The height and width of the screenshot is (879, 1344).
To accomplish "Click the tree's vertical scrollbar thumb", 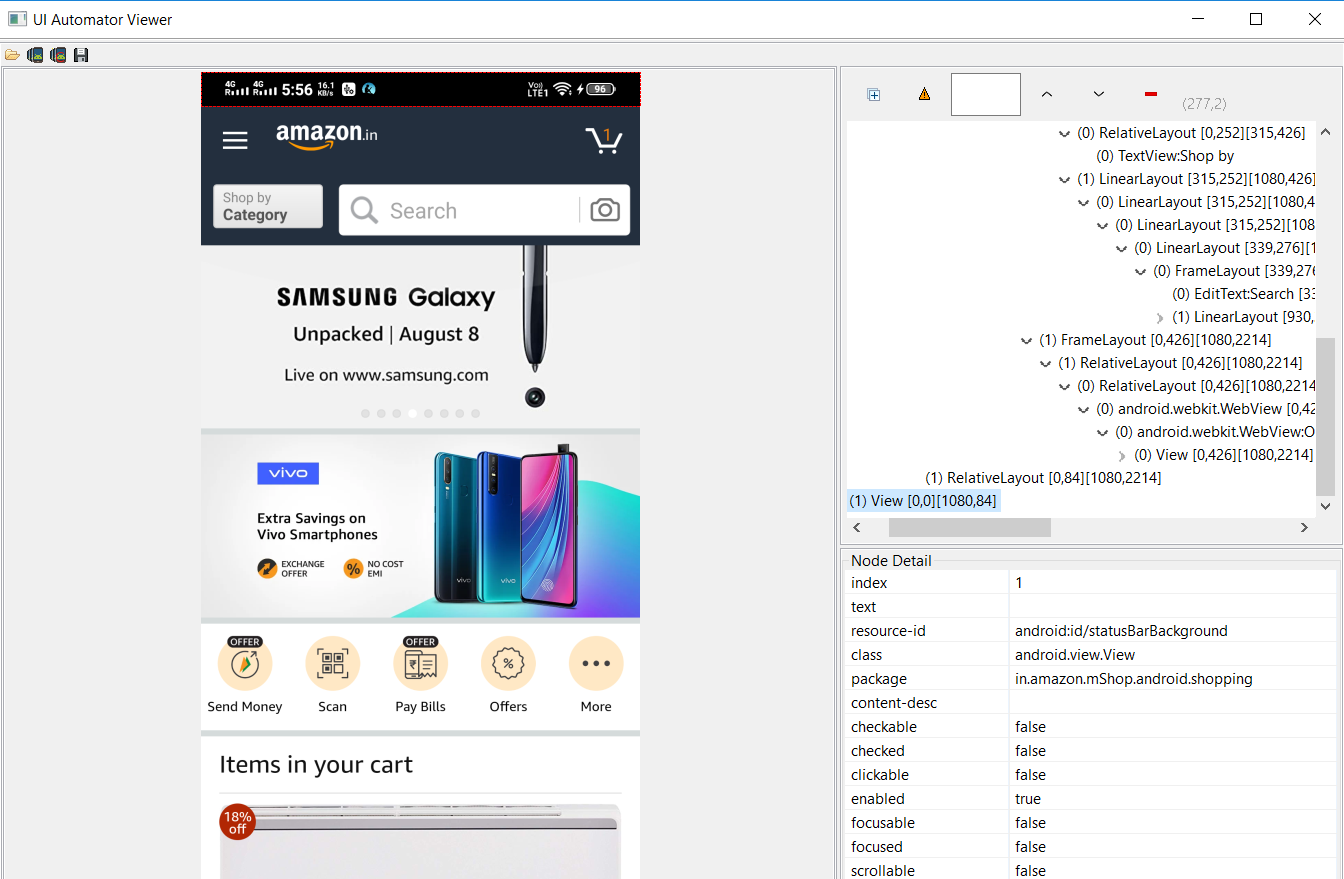I will (x=1325, y=416).
